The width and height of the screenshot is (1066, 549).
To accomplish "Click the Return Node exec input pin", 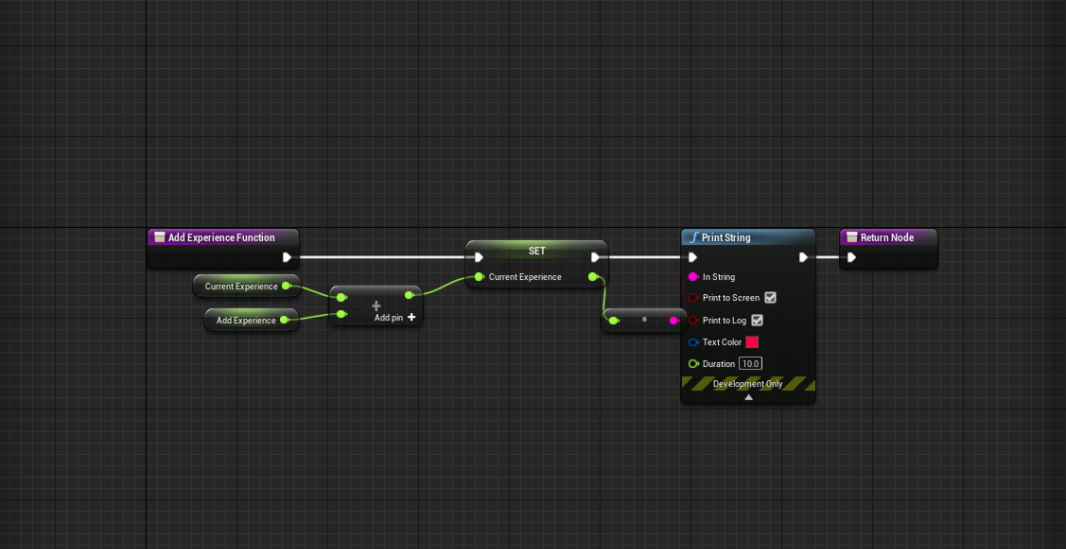I will tap(851, 257).
